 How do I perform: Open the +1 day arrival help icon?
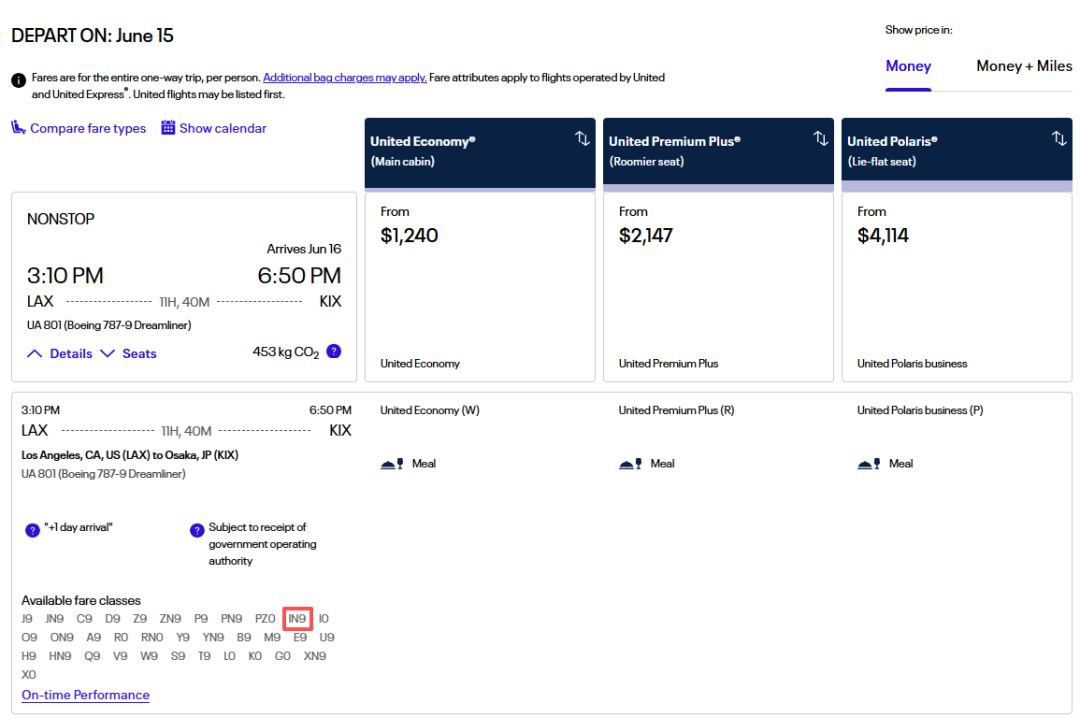(x=32, y=530)
